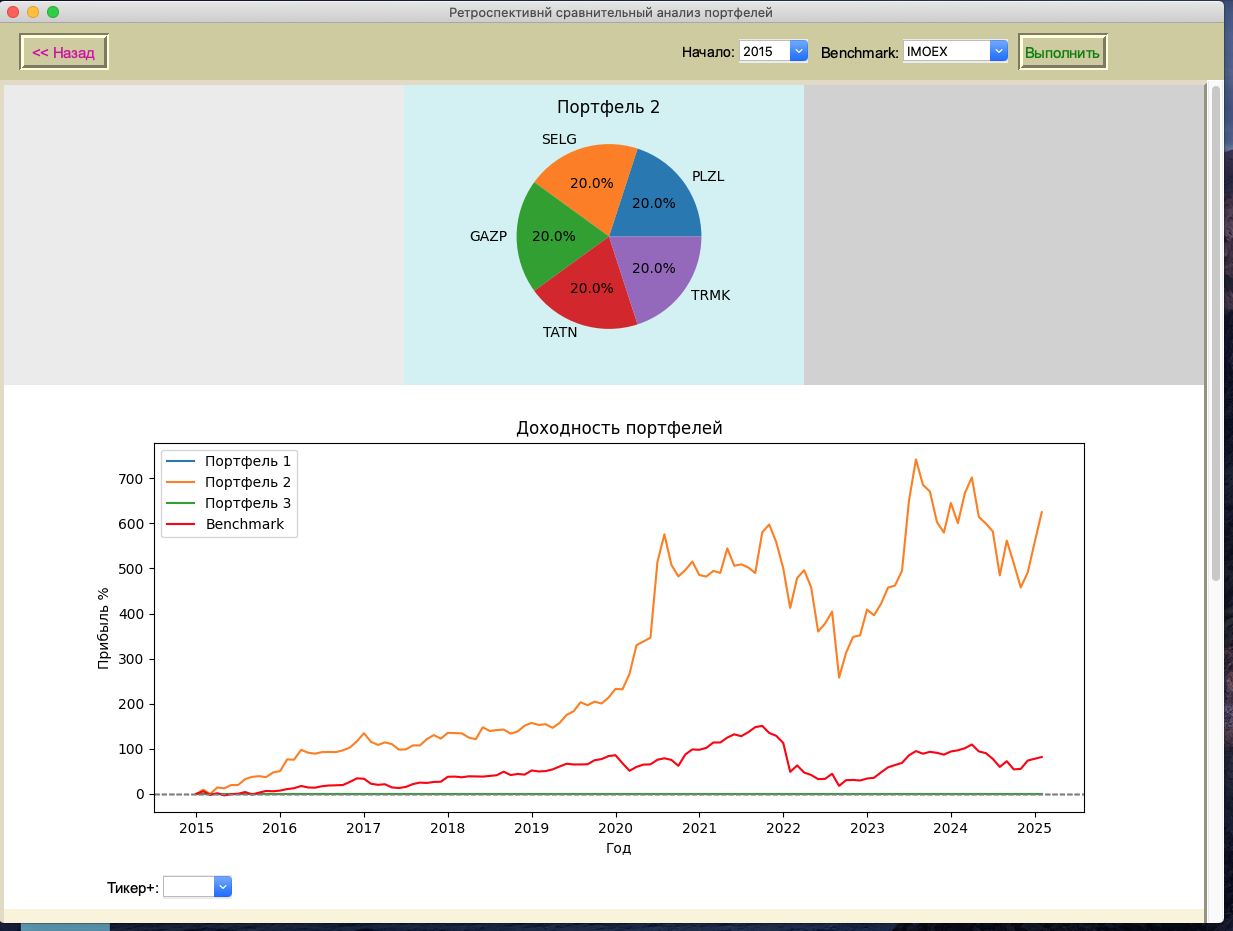Viewport: 1233px width, 931px height.
Task: Open the 'Начало' year dropdown
Action: [x=773, y=51]
